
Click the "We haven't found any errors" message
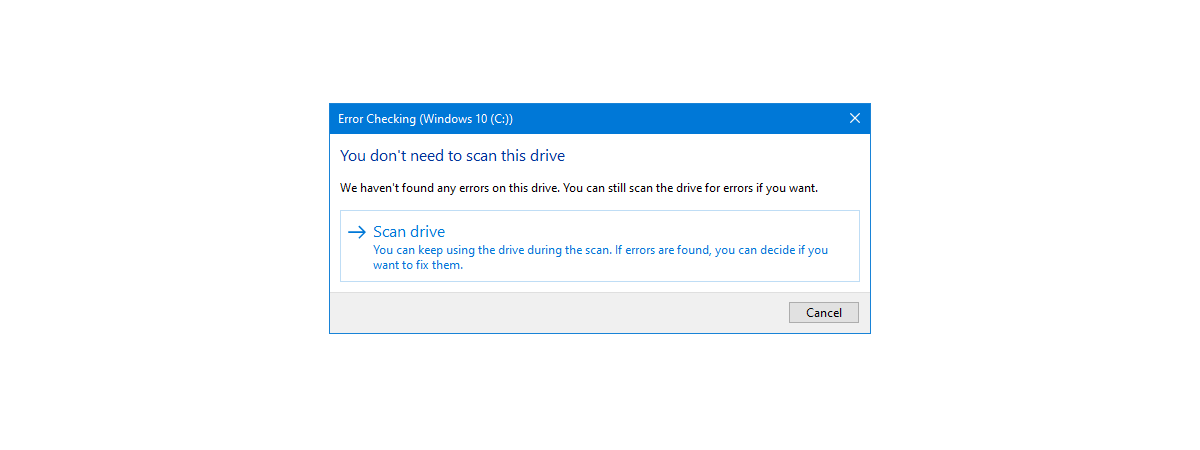pos(579,187)
